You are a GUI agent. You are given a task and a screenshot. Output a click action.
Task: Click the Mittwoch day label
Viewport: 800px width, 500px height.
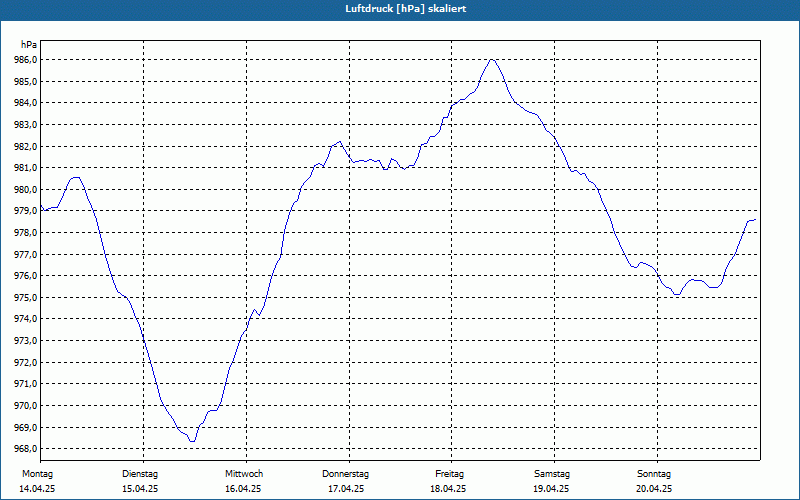[244, 474]
